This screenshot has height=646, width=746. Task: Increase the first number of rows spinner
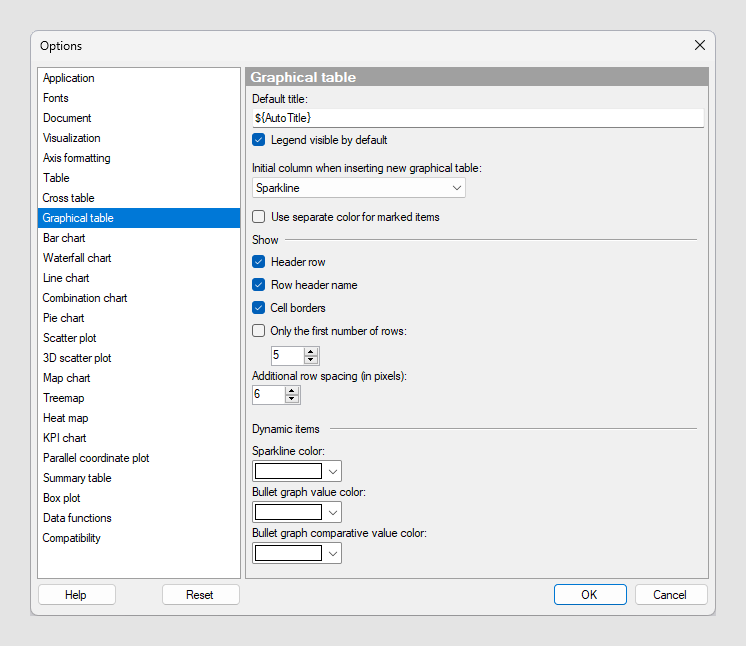311,352
